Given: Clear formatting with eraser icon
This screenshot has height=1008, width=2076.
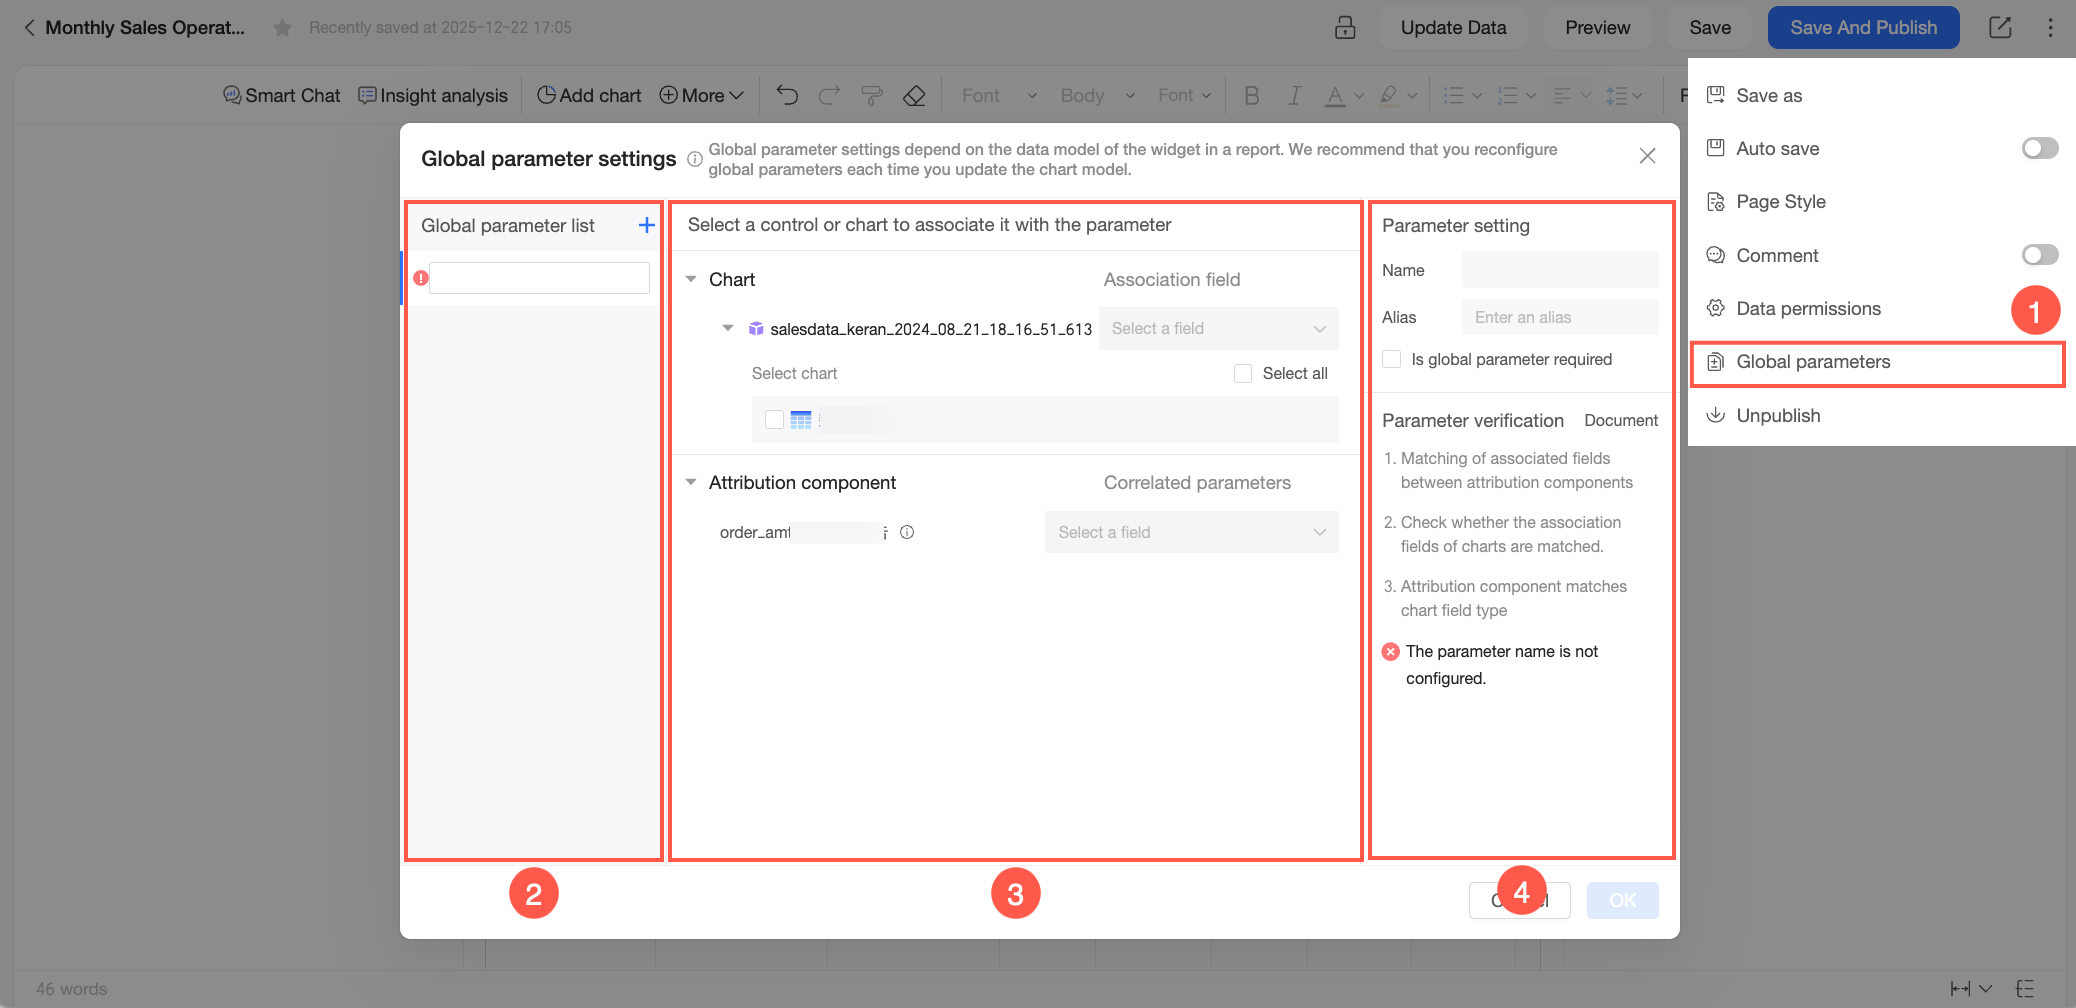Looking at the screenshot, I should pos(914,95).
